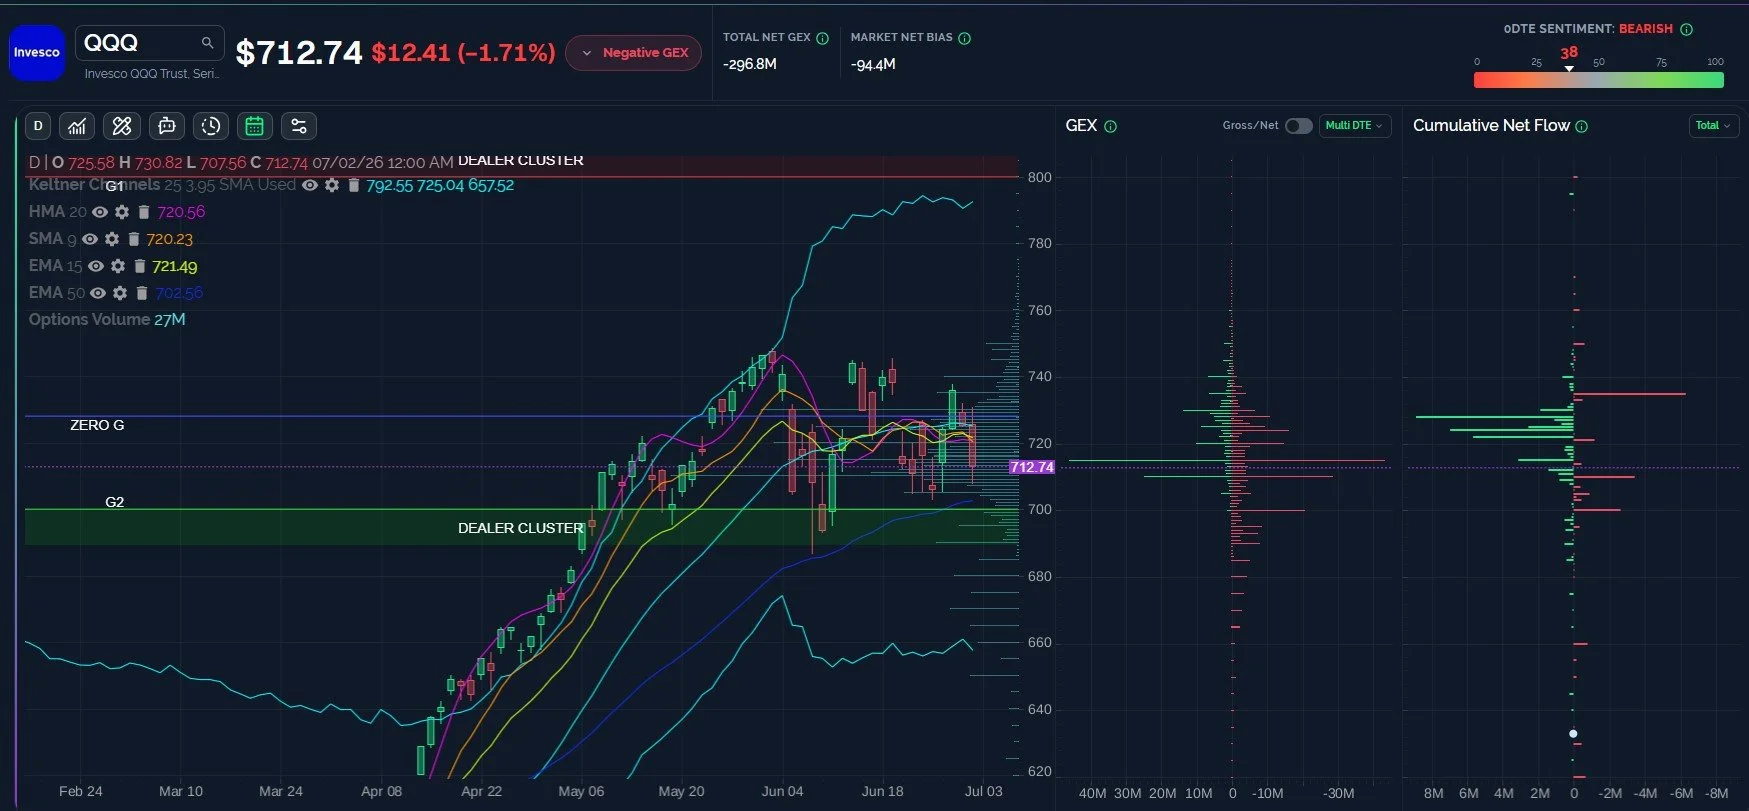
Task: Click the $712.74 header price
Action: (299, 52)
